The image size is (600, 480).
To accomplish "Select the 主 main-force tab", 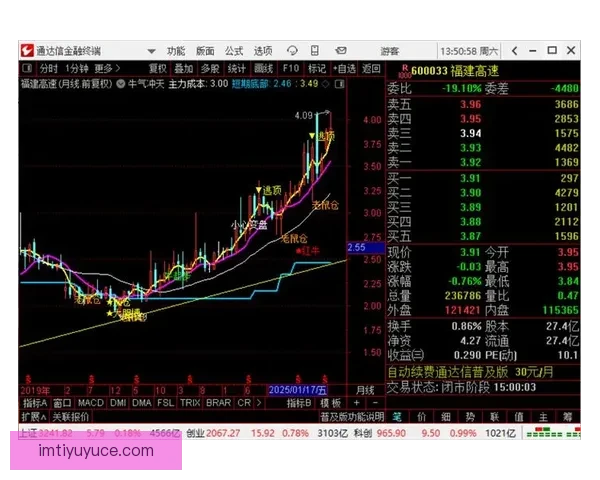I will click(543, 417).
